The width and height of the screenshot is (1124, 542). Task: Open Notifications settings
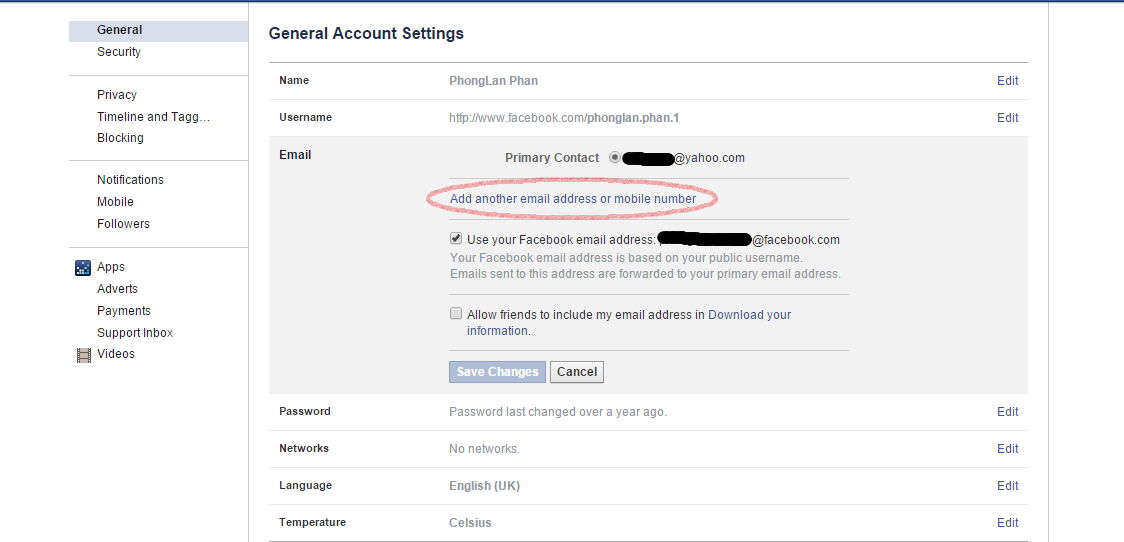click(x=130, y=180)
